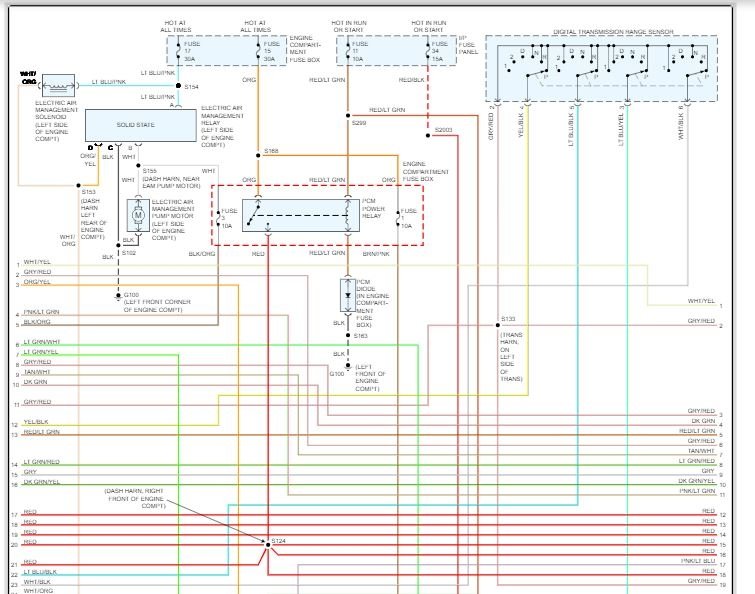Click the S299 splice label
The image size is (755, 594).
click(x=359, y=123)
